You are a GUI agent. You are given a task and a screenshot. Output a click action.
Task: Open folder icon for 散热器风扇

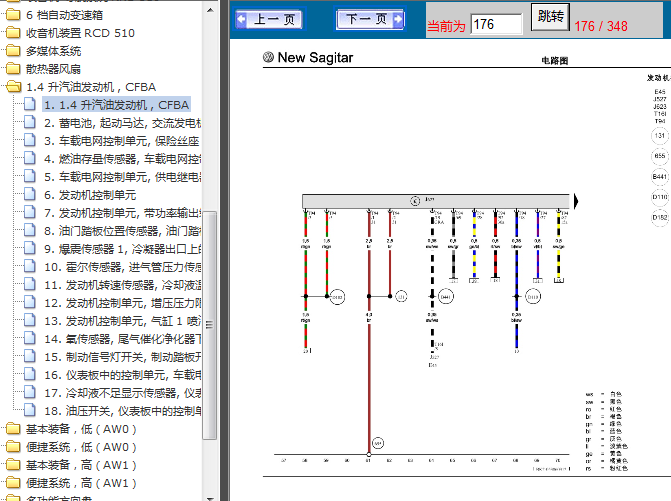13,69
